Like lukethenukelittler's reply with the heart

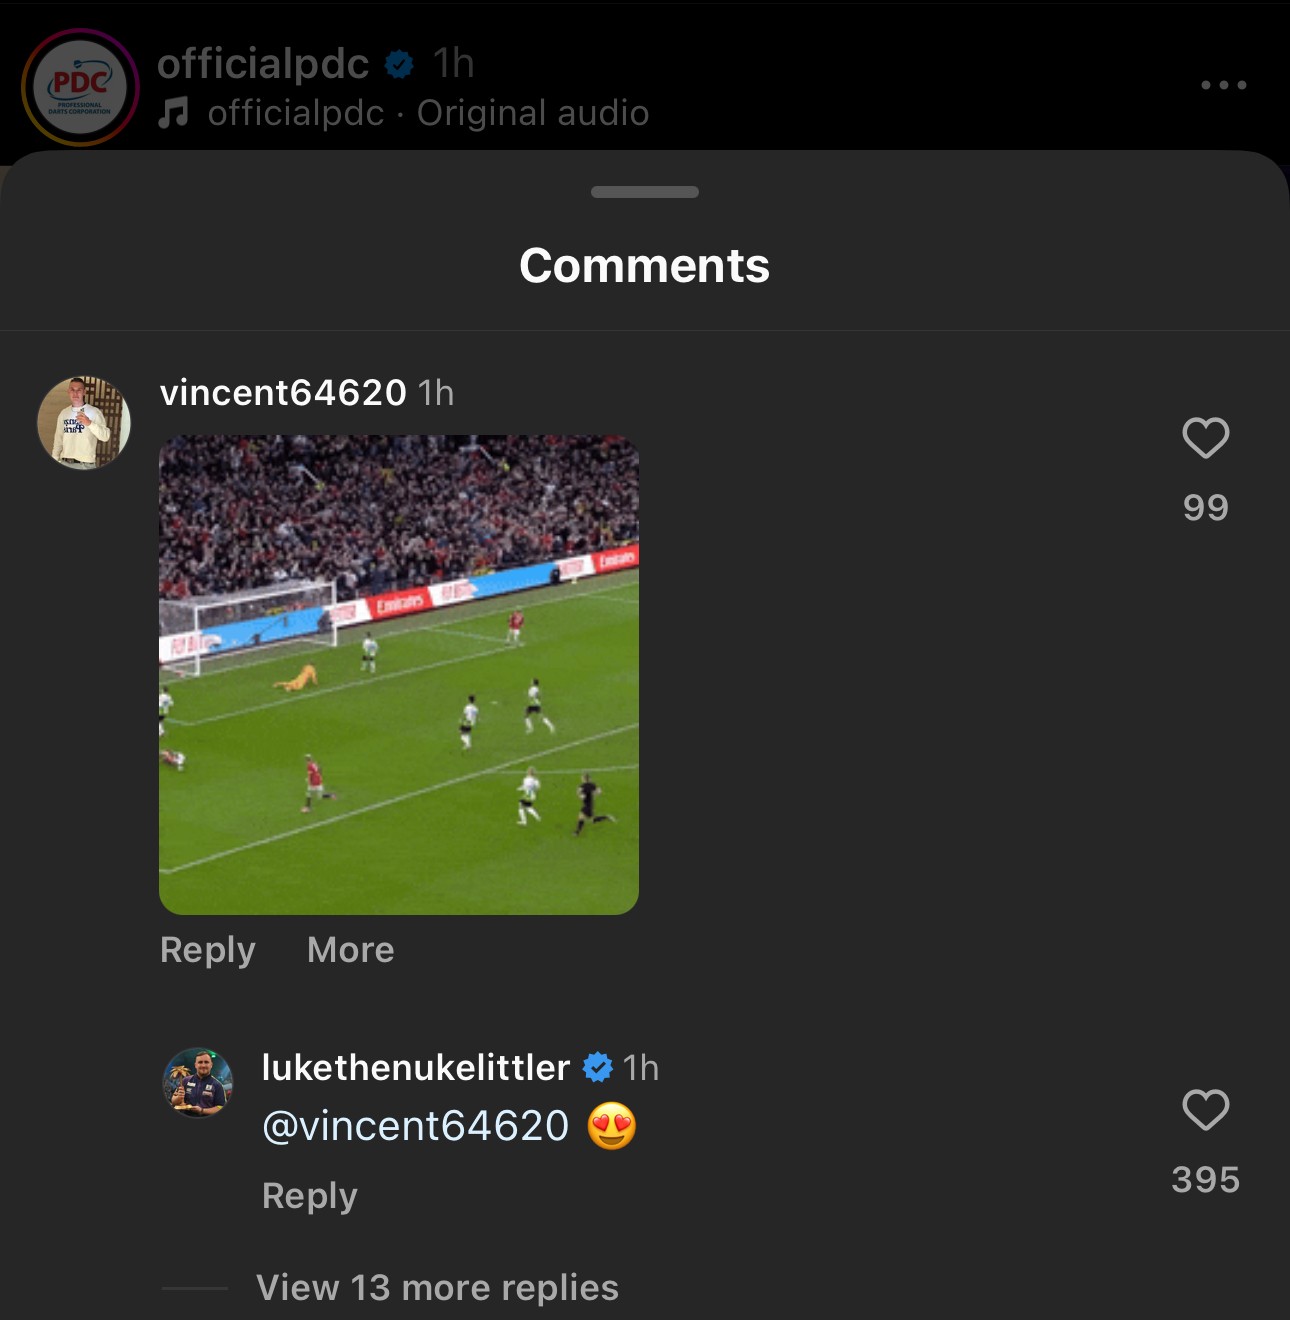click(x=1205, y=1110)
